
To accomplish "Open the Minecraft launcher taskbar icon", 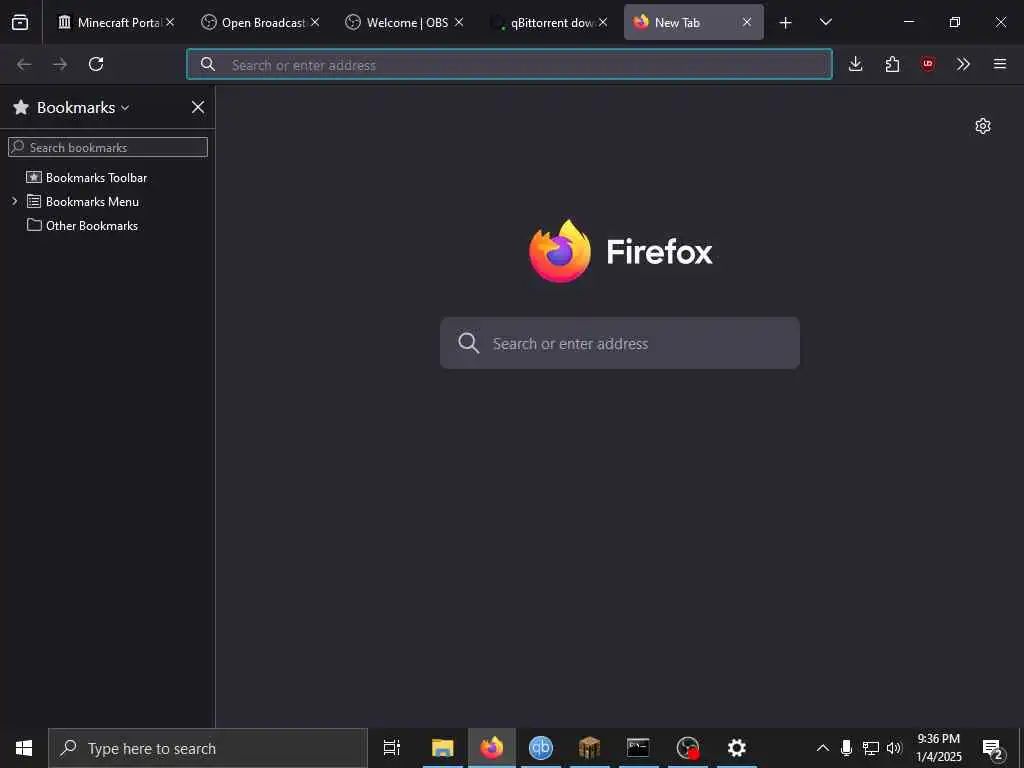I will click(x=589, y=748).
